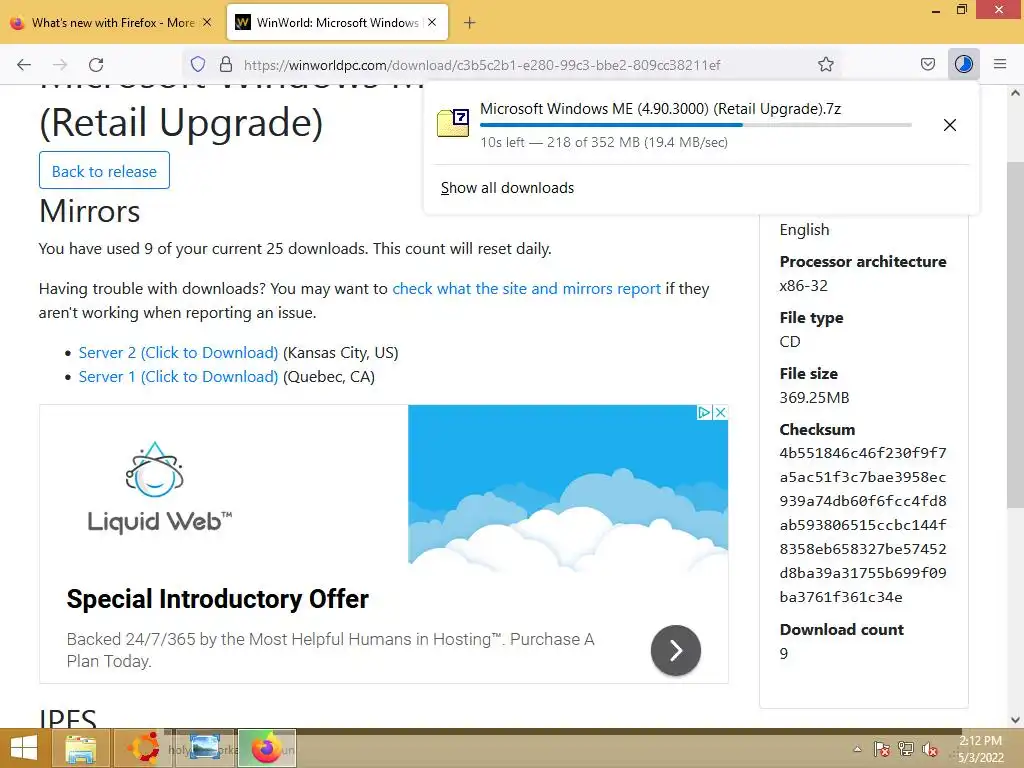Click the Mirrors heading
Image resolution: width=1024 pixels, height=768 pixels.
tap(89, 212)
